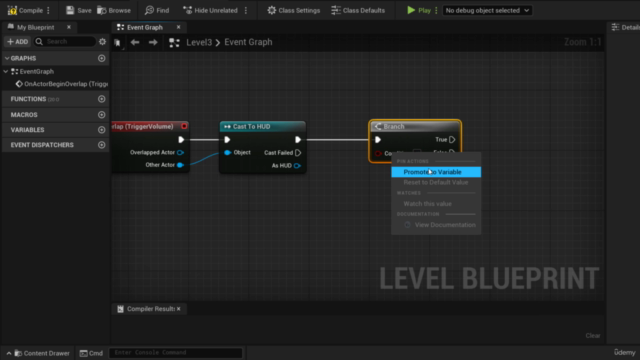Add a new graph with plus icon
The width and height of the screenshot is (640, 360).
pos(102,58)
